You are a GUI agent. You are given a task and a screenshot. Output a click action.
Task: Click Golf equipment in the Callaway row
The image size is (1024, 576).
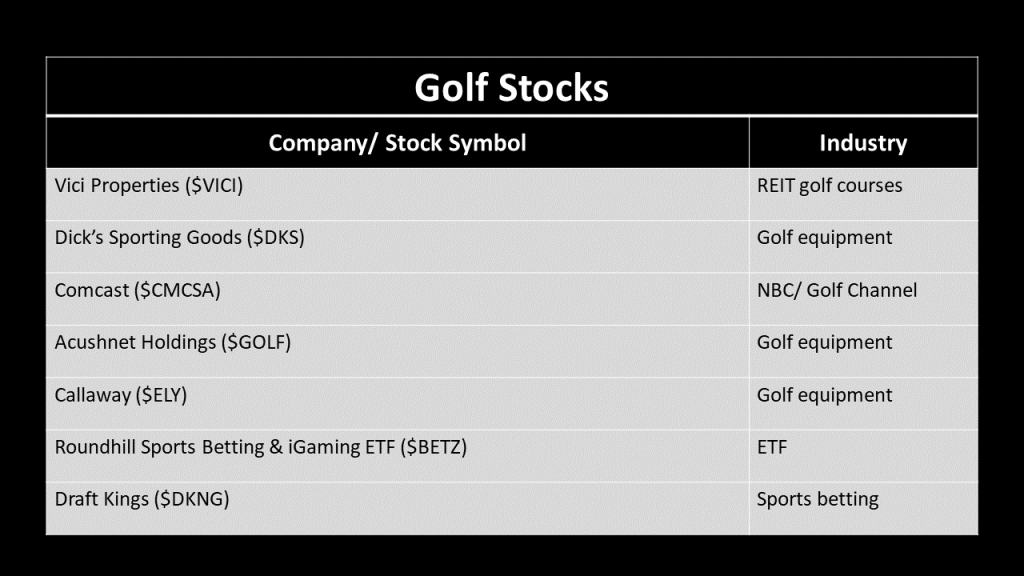(824, 395)
